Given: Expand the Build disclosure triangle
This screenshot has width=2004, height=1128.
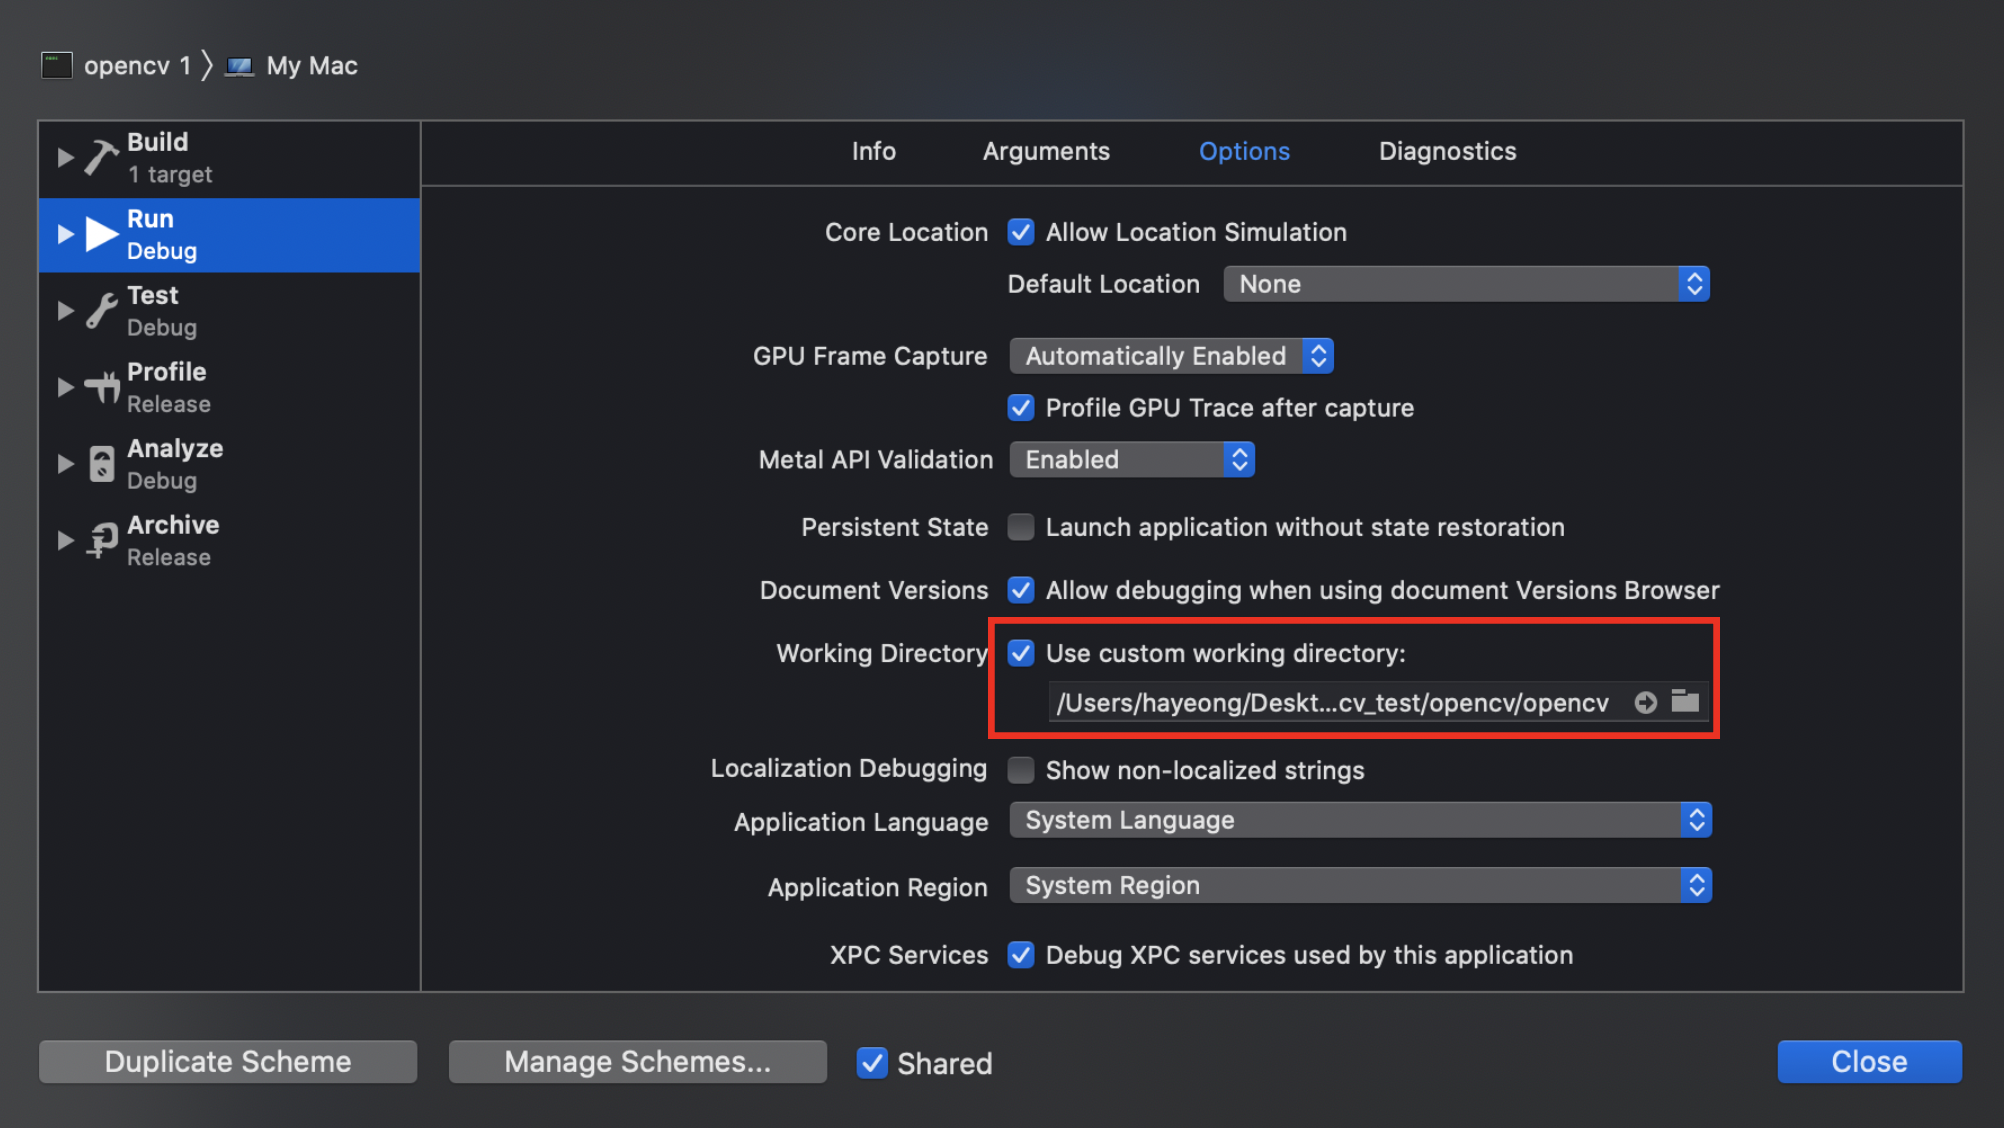Looking at the screenshot, I should [65, 157].
